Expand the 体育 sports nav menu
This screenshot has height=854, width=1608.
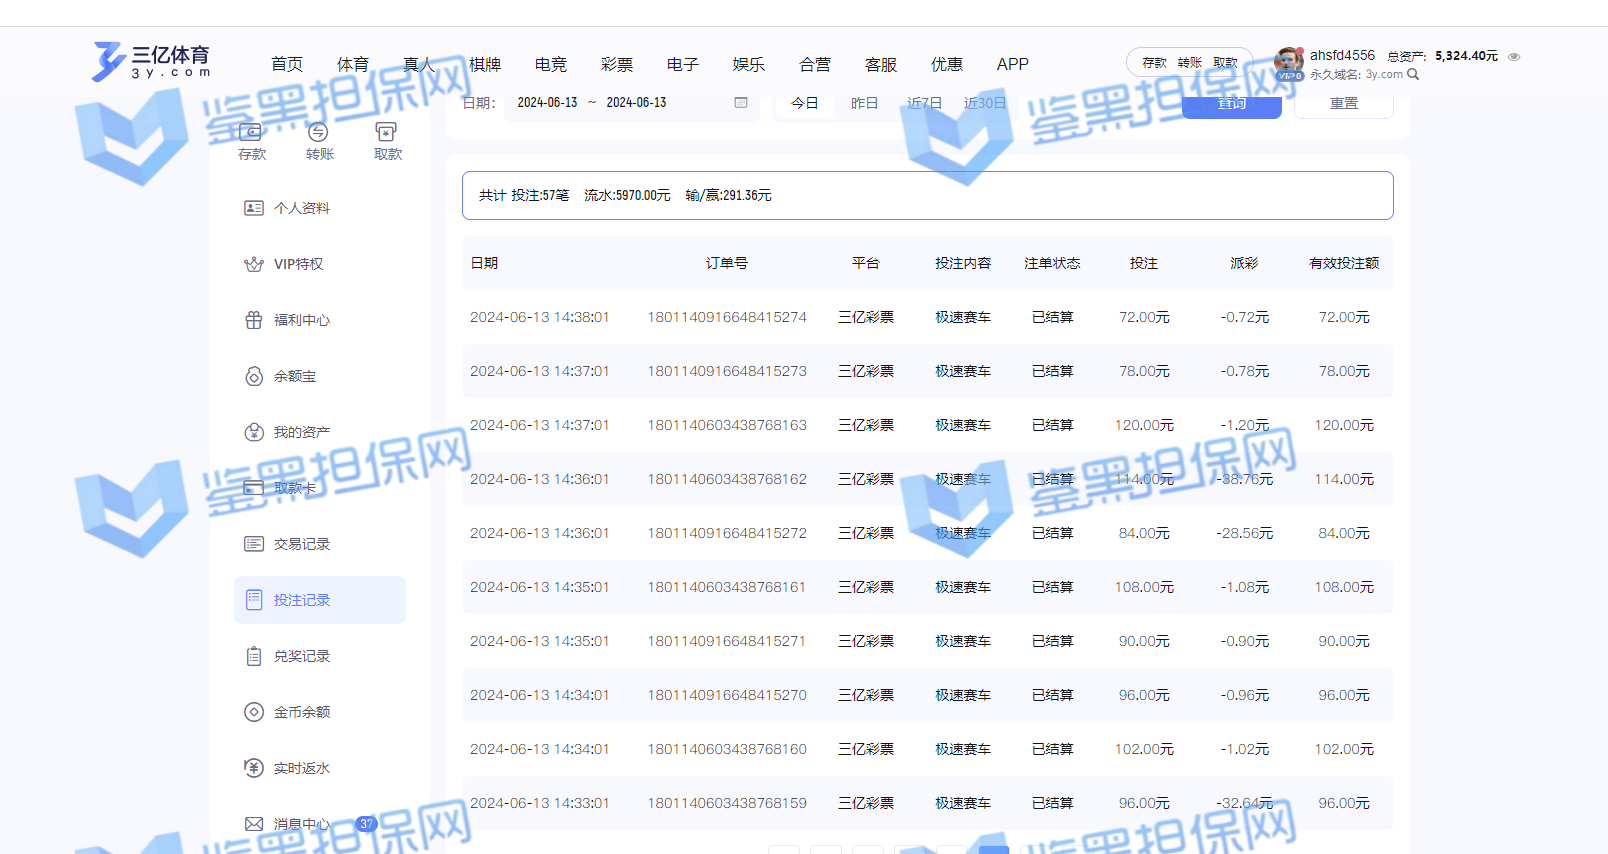pos(352,64)
